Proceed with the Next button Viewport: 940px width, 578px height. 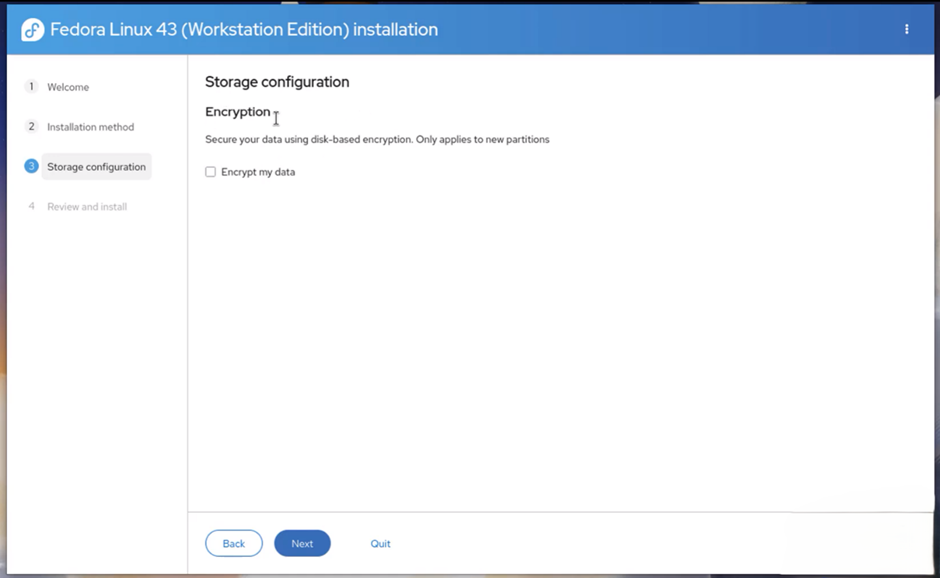click(302, 543)
